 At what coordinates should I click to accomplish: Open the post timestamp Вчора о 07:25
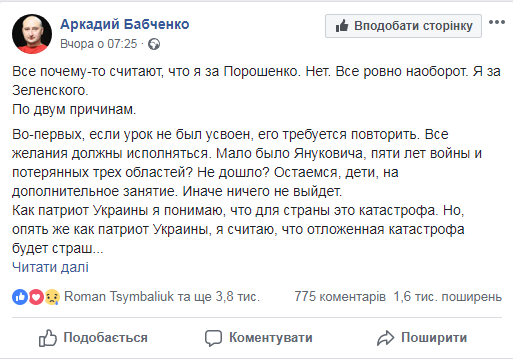tap(99, 44)
